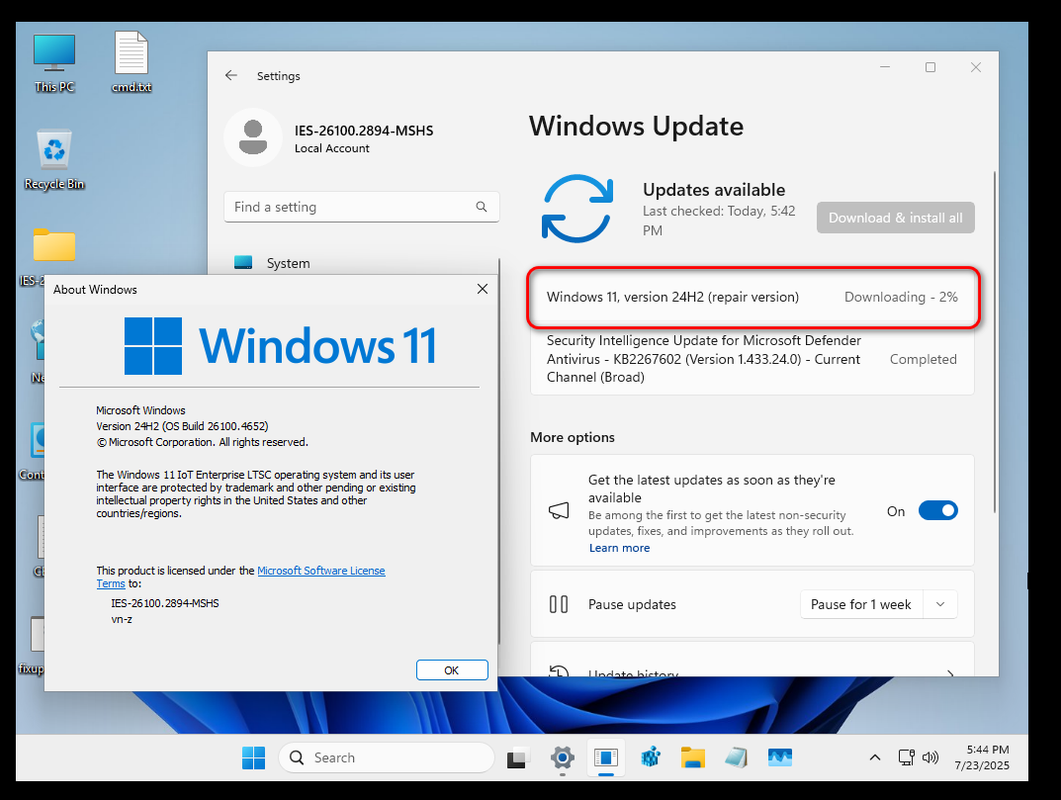This screenshot has width=1061, height=800.
Task: Open the notepad-like app on taskbar
Action: (736, 757)
